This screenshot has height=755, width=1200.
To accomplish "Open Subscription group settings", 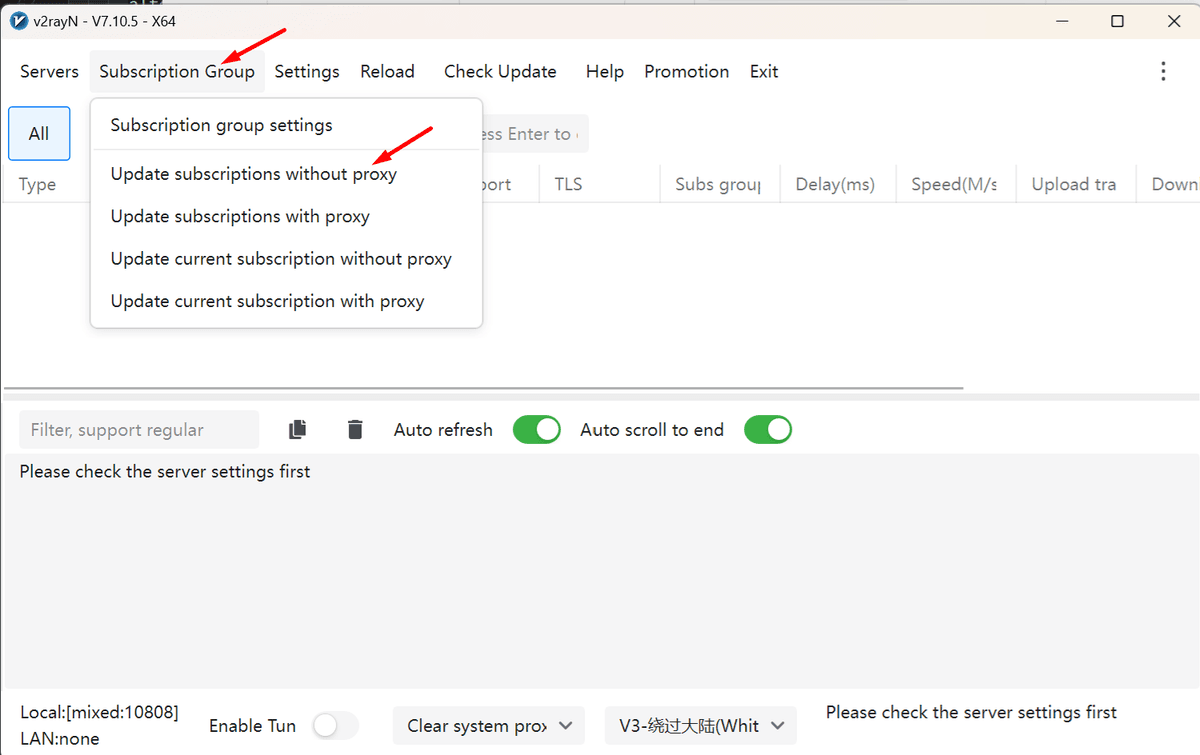I will 286,125.
